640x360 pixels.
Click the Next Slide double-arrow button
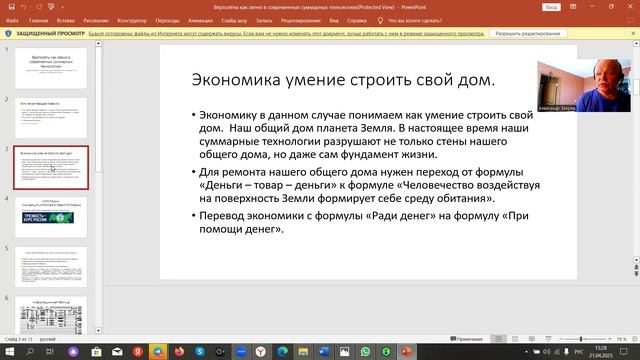pos(636,274)
